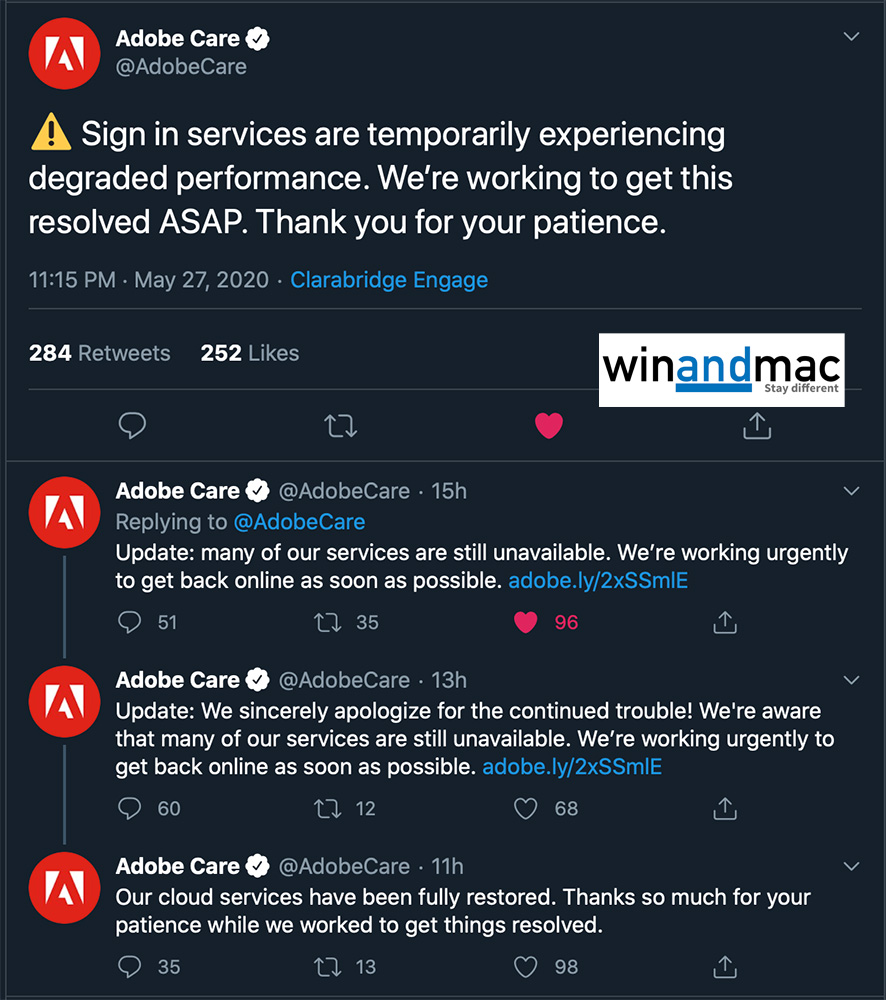Share the 'cloud services restored' tweet
Screen dimensions: 886x1000
tap(725, 967)
